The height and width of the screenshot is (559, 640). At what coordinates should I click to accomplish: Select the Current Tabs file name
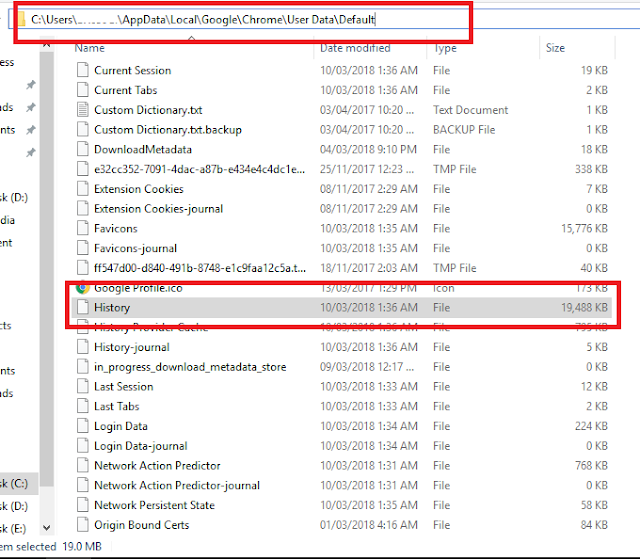[125, 90]
